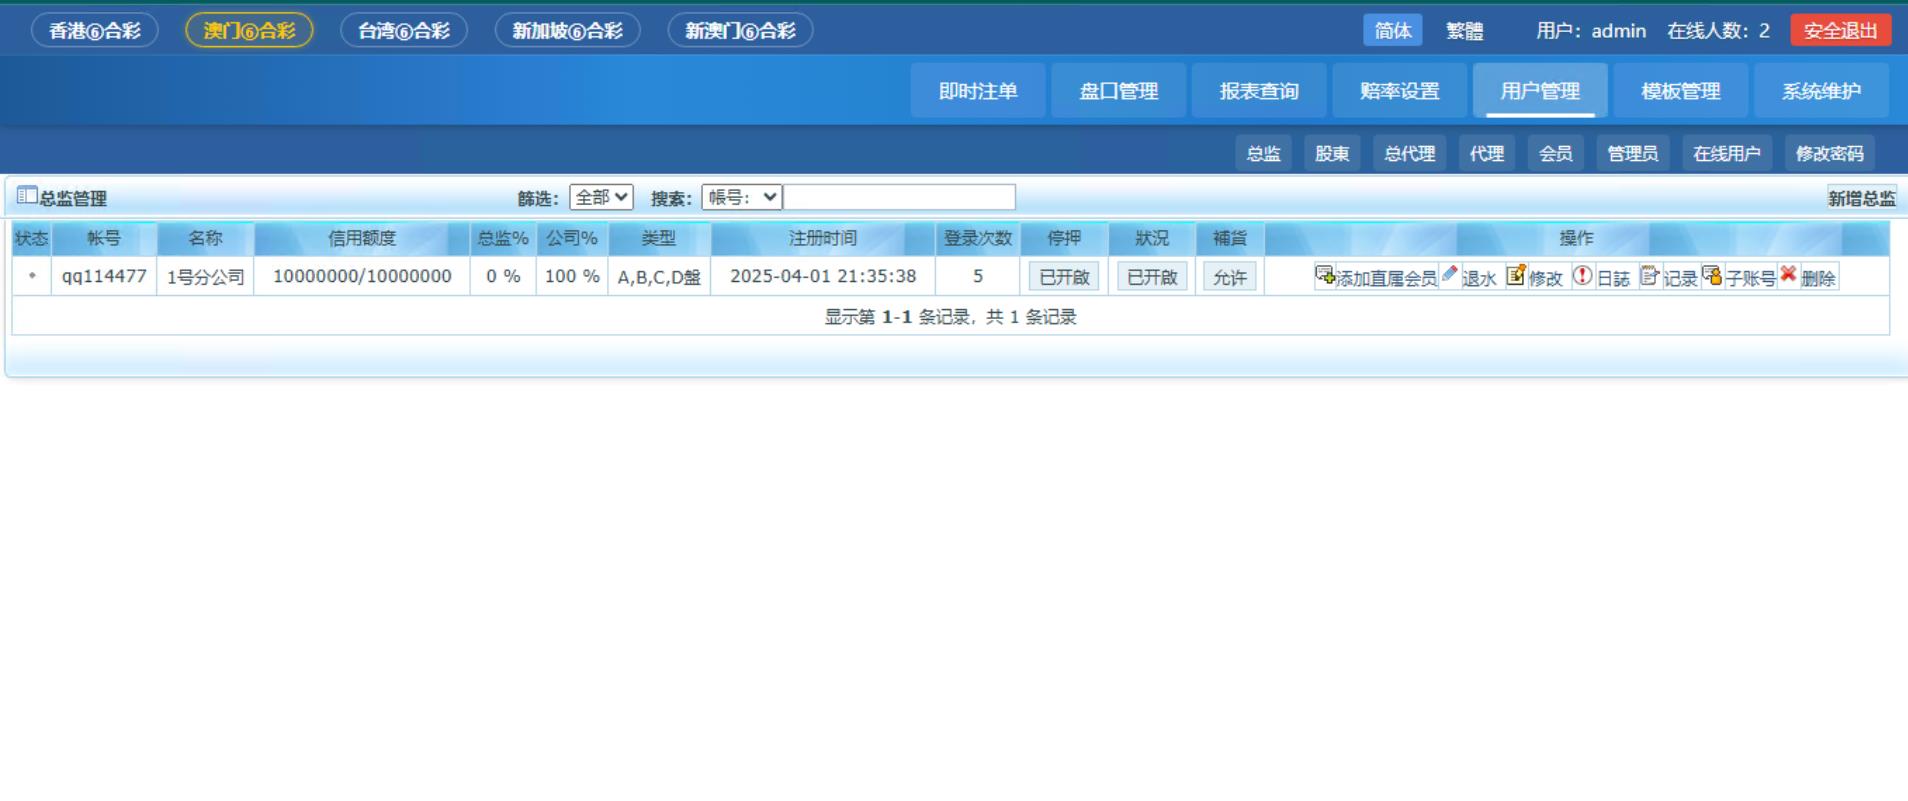
Task: Click the 安全退出 logout button
Action: 1840,31
